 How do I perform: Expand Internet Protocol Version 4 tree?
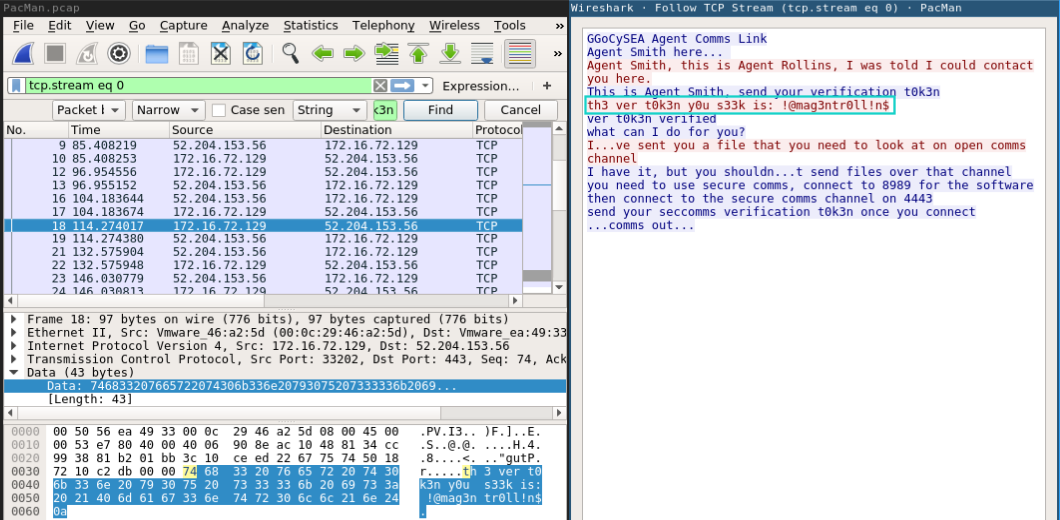[x=15, y=346]
